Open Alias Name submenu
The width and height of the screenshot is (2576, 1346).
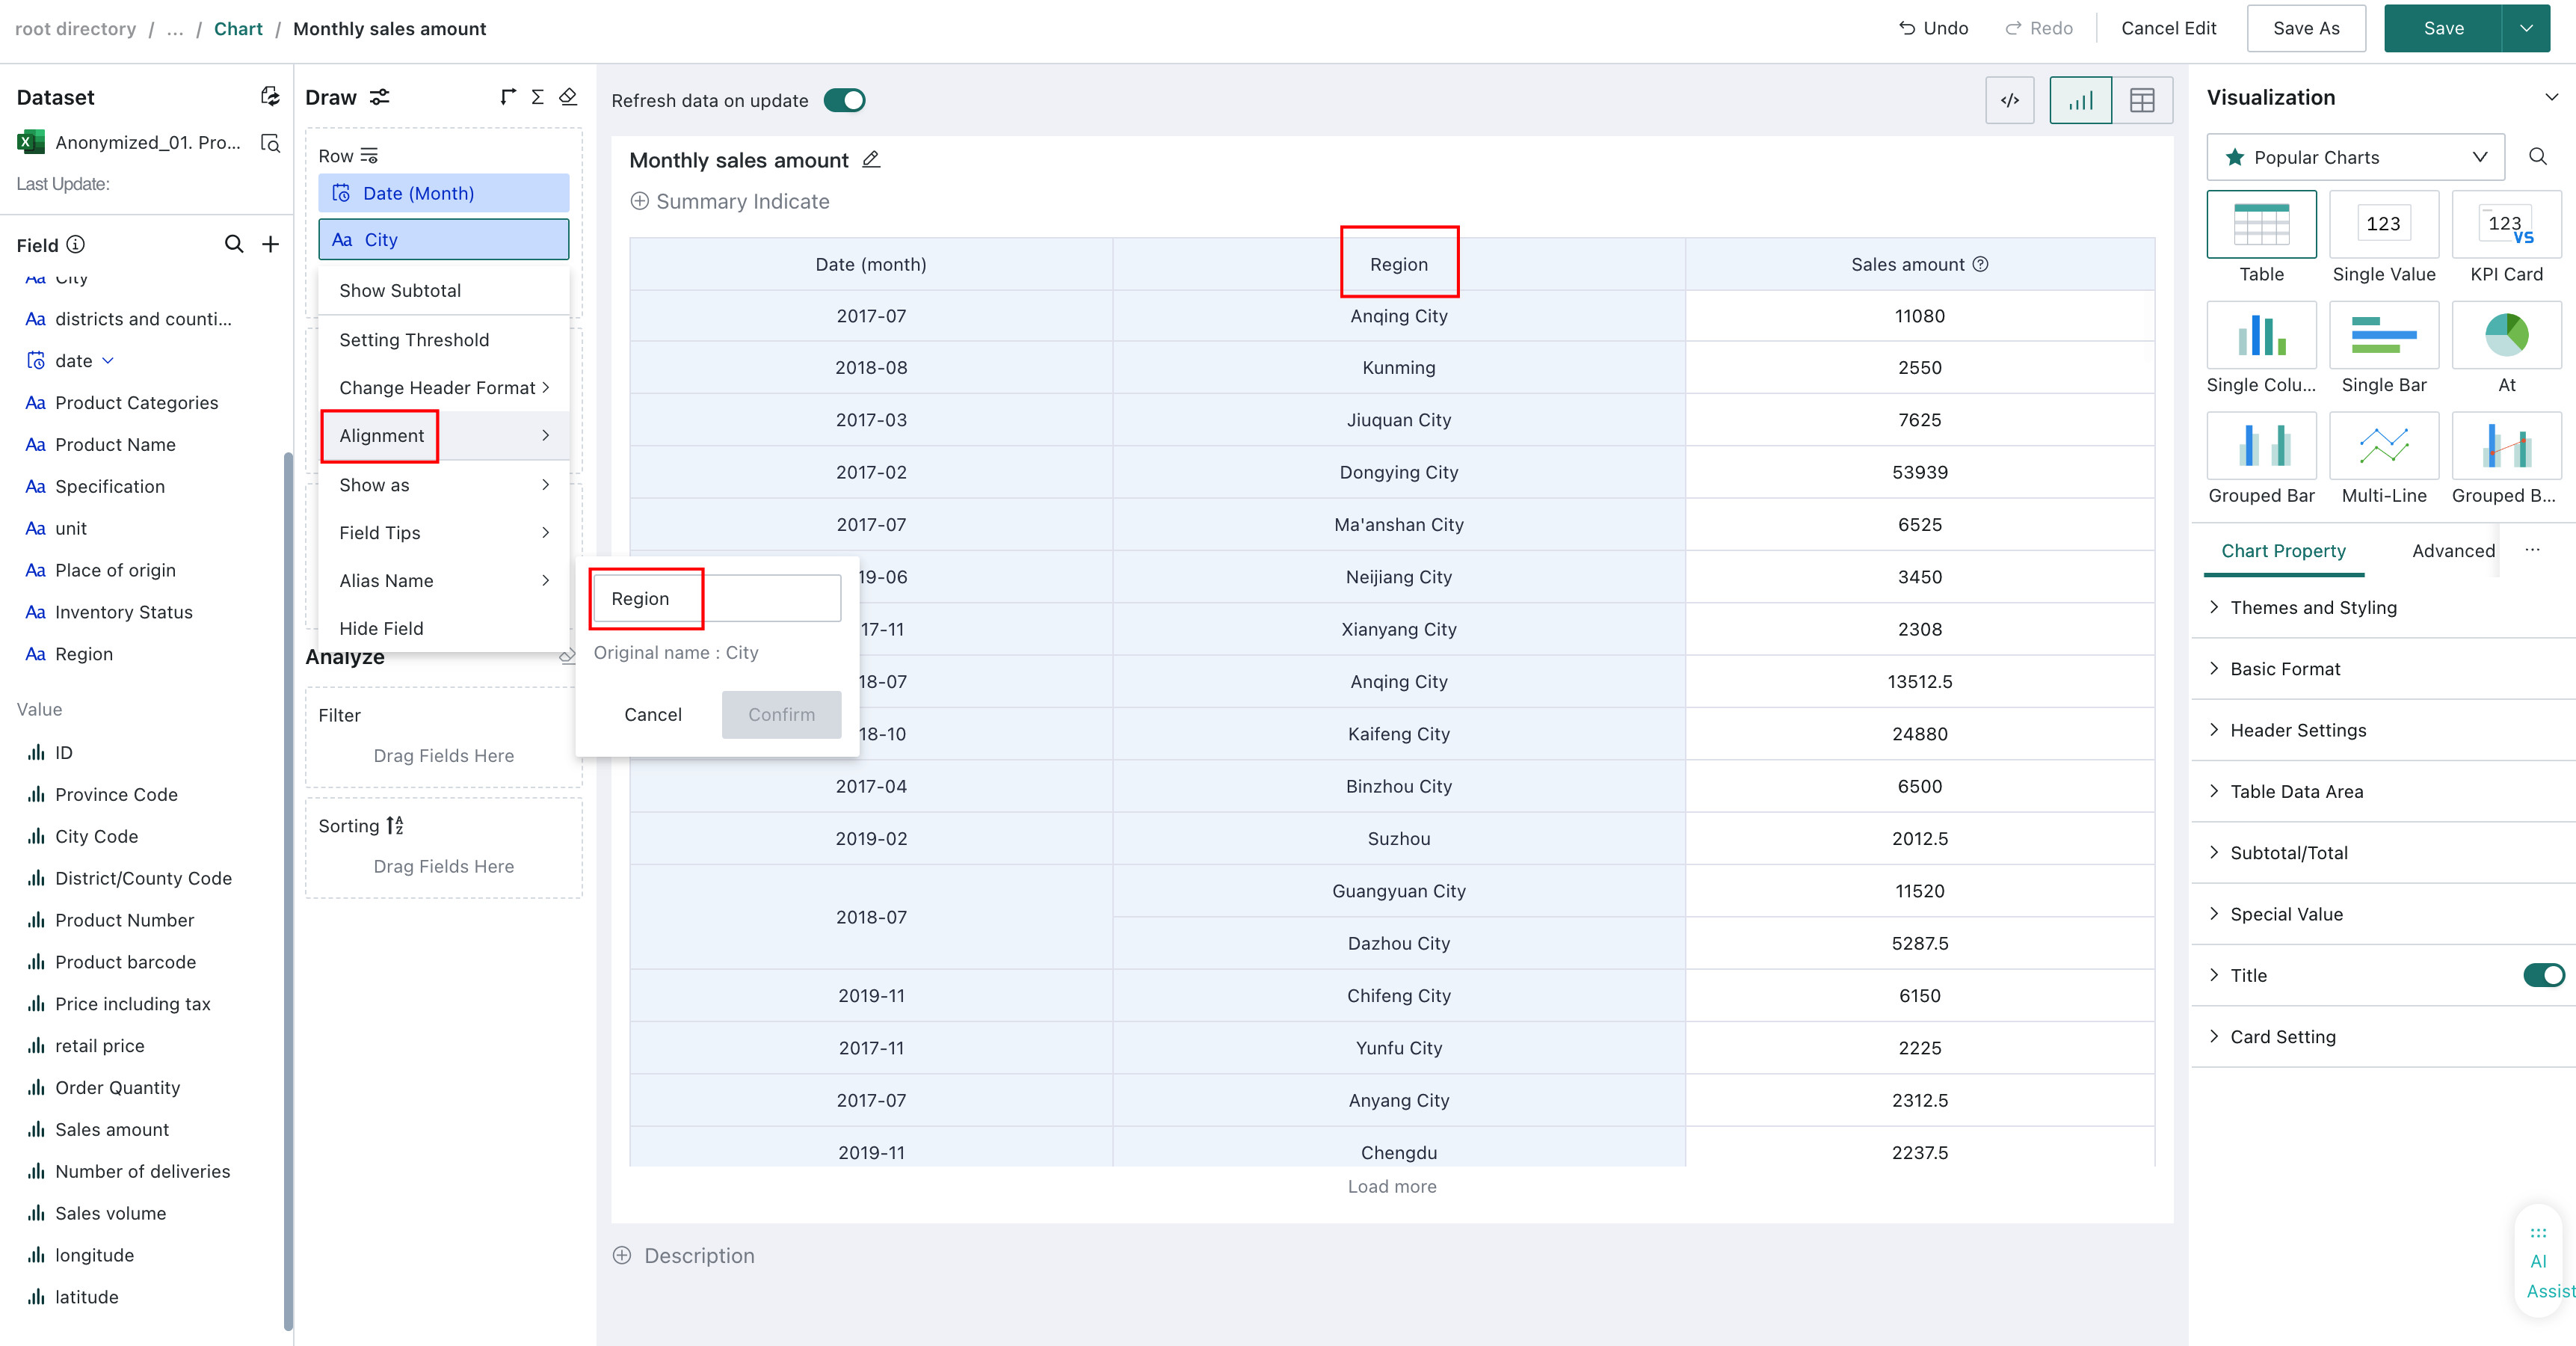coord(443,581)
